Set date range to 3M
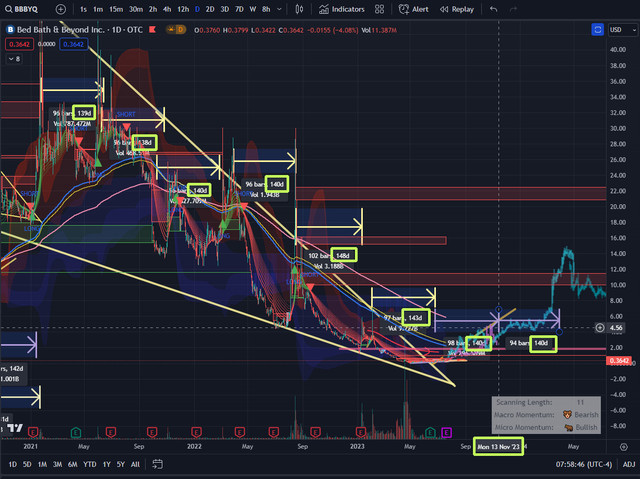This screenshot has height=479, width=640. pos(58,464)
